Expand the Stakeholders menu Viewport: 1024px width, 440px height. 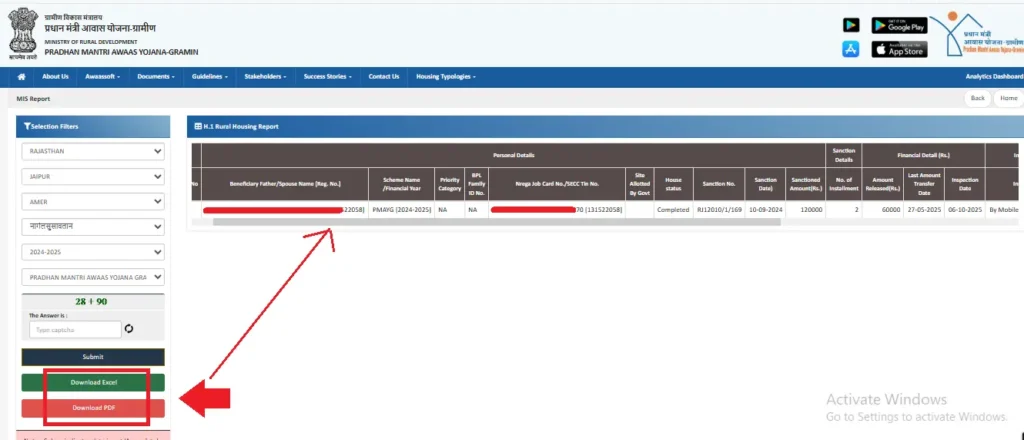(x=265, y=76)
